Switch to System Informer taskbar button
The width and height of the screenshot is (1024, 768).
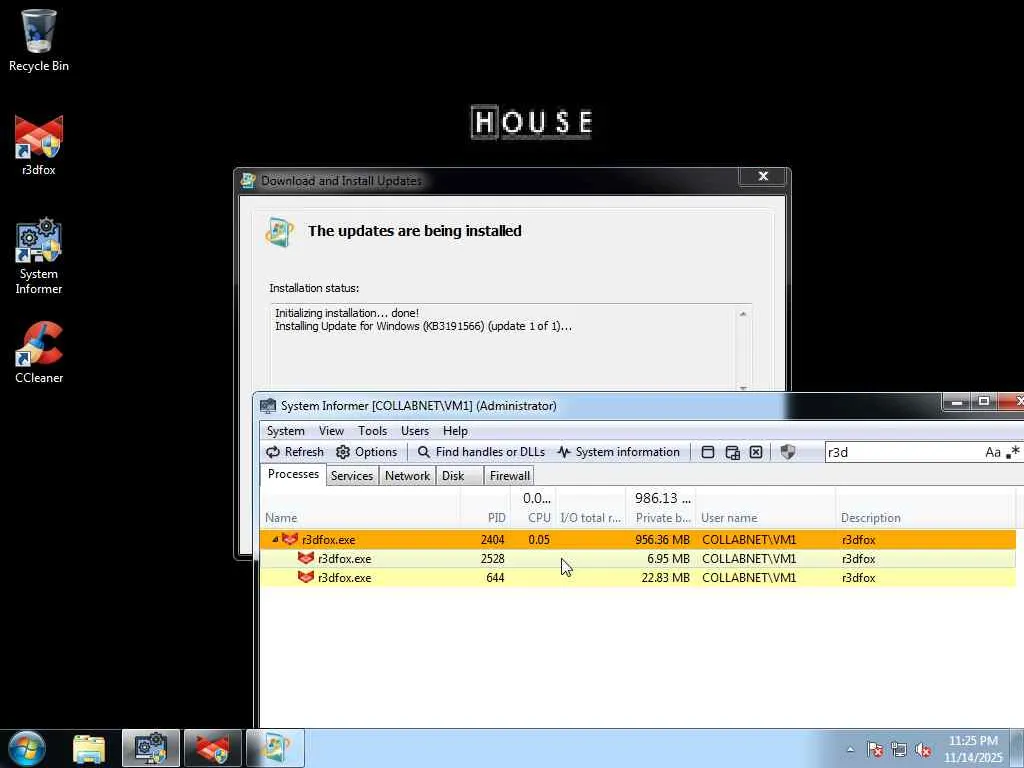[151, 749]
